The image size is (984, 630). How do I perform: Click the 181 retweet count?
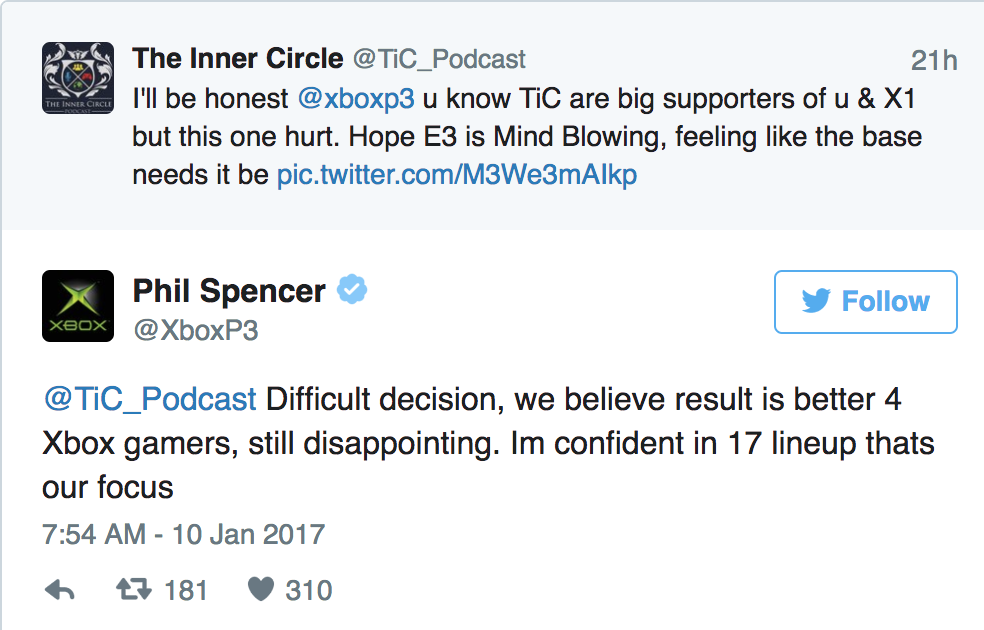coord(185,591)
